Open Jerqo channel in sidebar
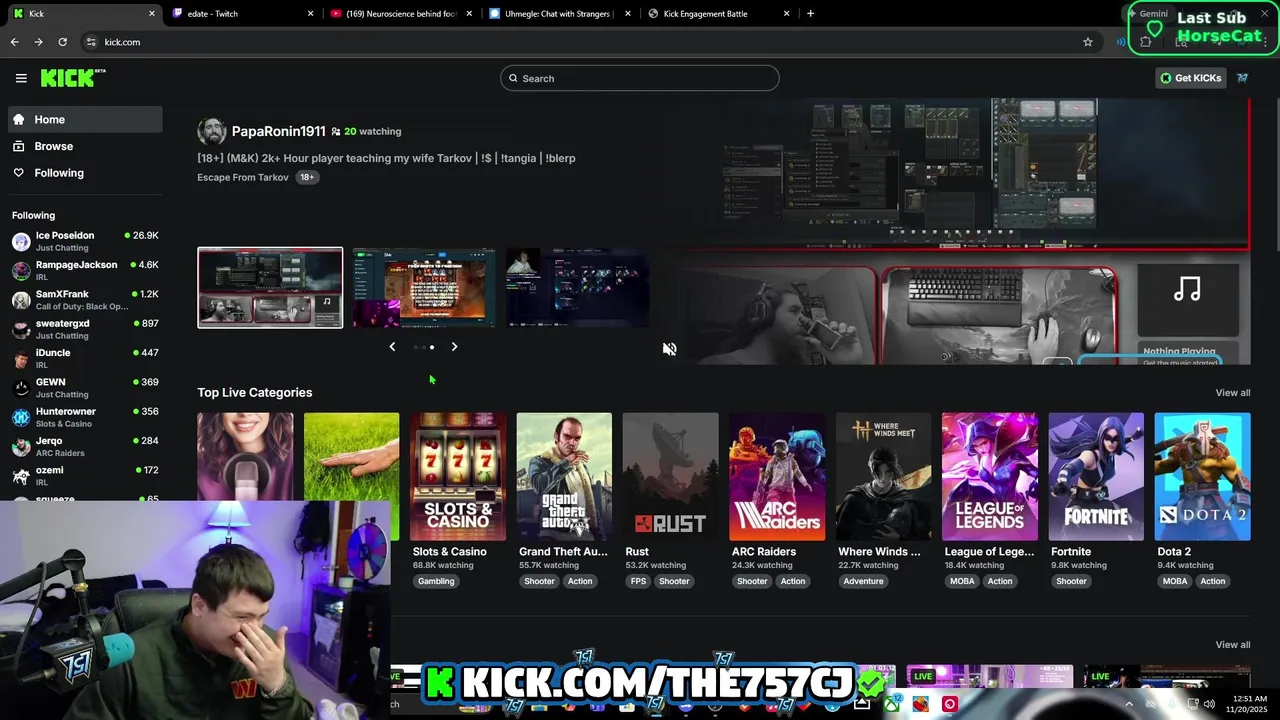Screen dimensions: 1280x720 pos(85,446)
